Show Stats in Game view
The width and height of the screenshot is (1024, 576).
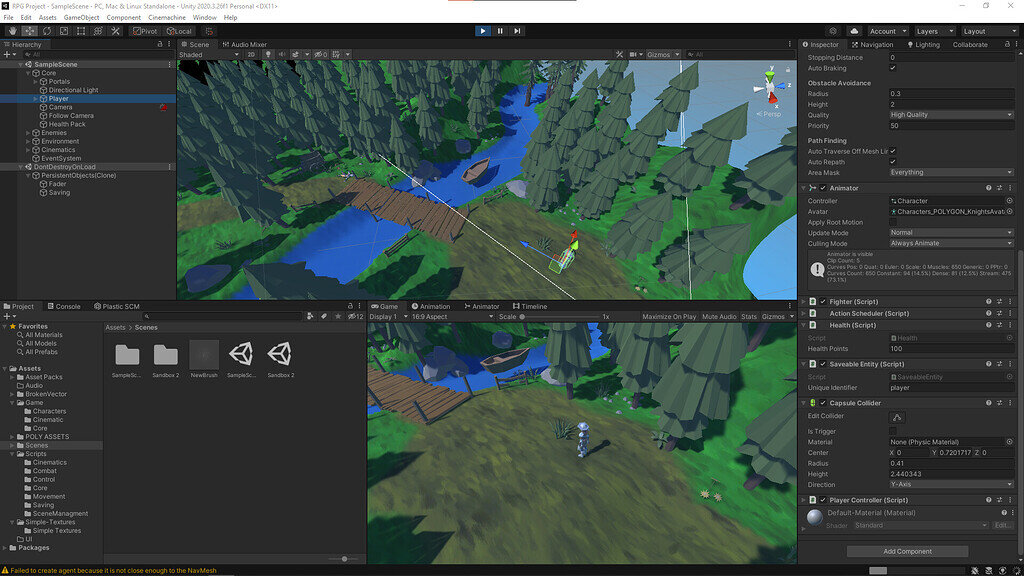[749, 317]
